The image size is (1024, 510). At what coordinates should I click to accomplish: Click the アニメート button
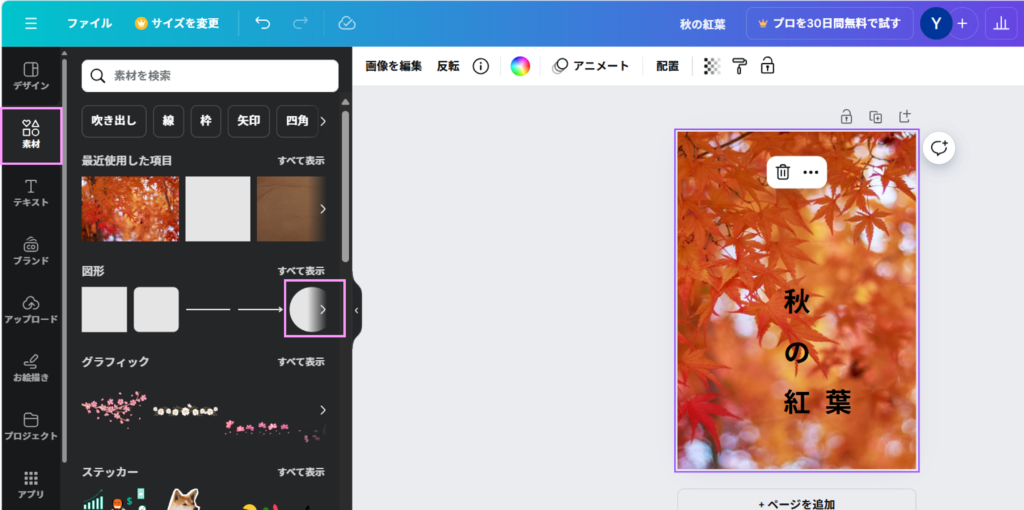click(x=591, y=66)
